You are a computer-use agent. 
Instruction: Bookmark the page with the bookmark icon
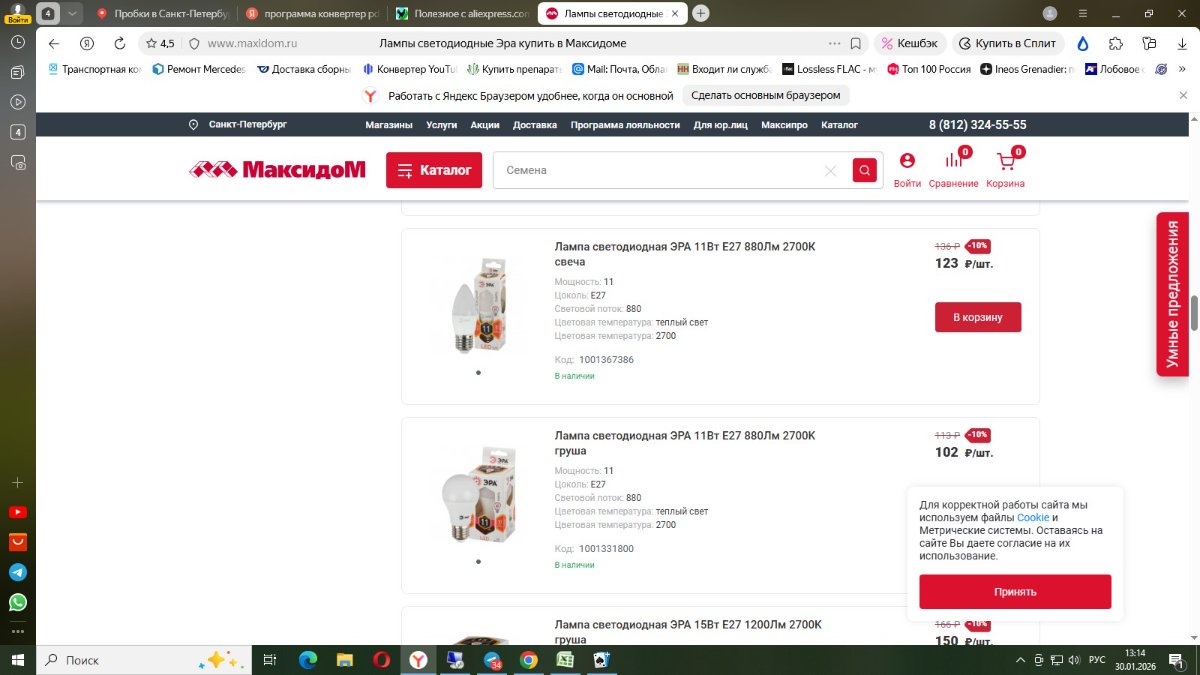[856, 43]
